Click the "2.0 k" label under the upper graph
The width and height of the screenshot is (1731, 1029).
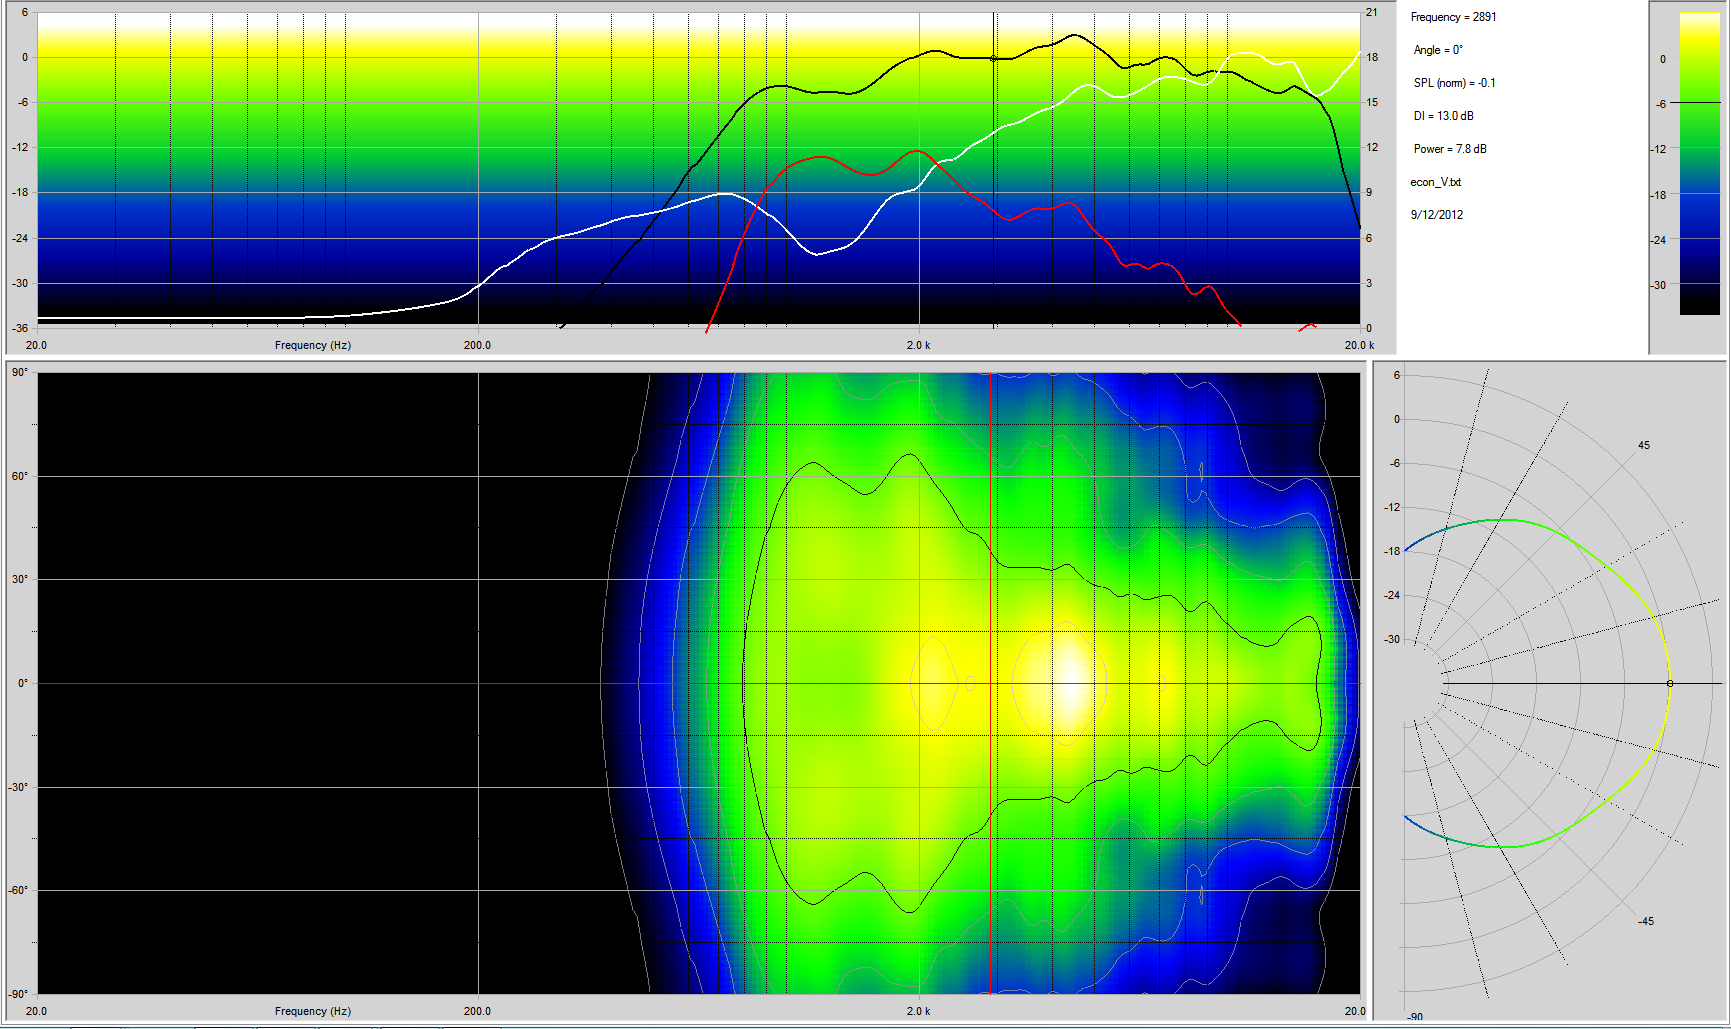pos(918,345)
